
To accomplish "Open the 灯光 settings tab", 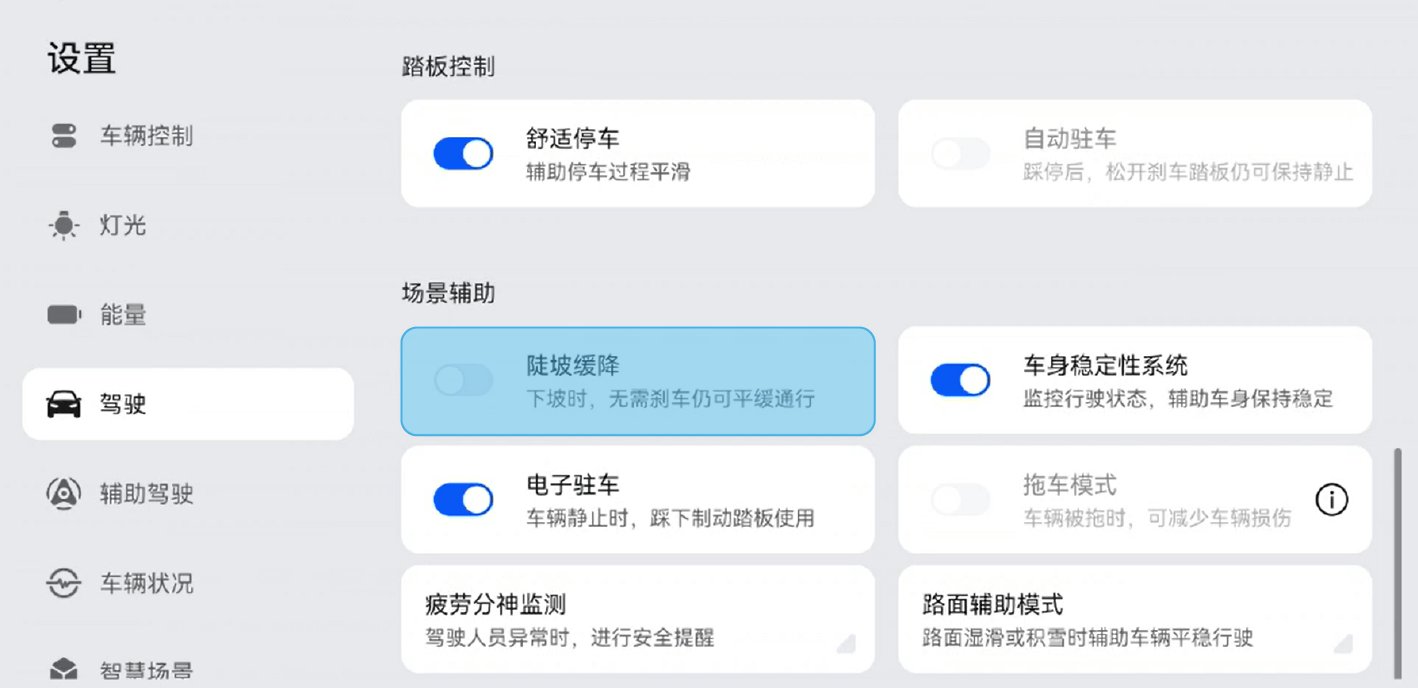I will point(123,226).
